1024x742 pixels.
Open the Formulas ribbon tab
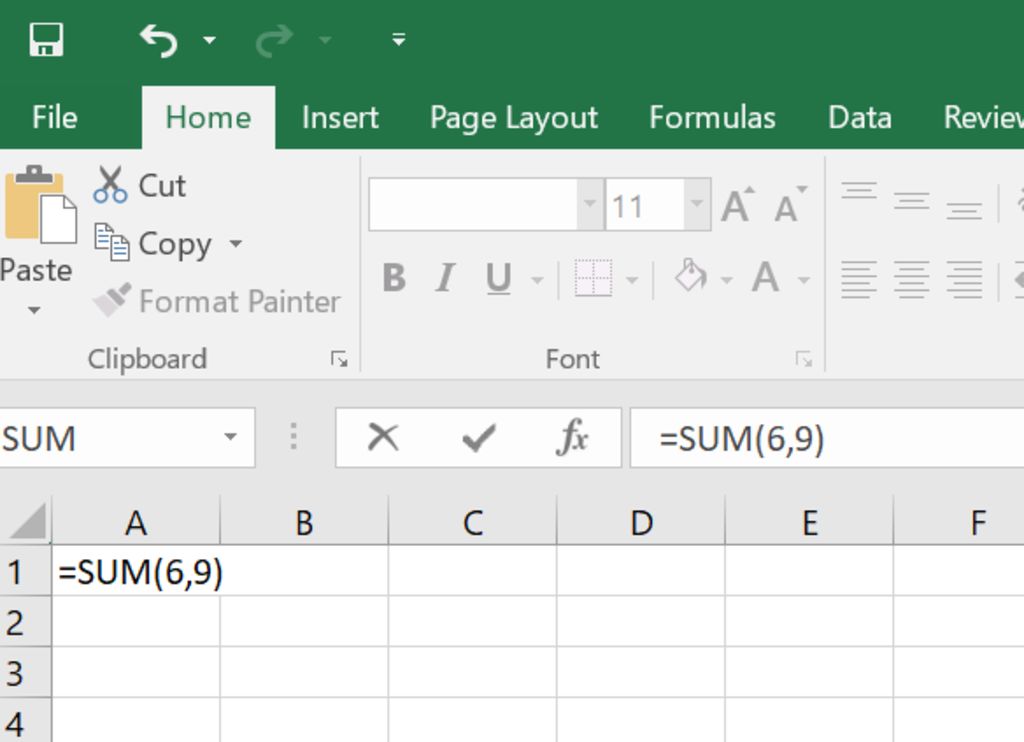tap(712, 118)
